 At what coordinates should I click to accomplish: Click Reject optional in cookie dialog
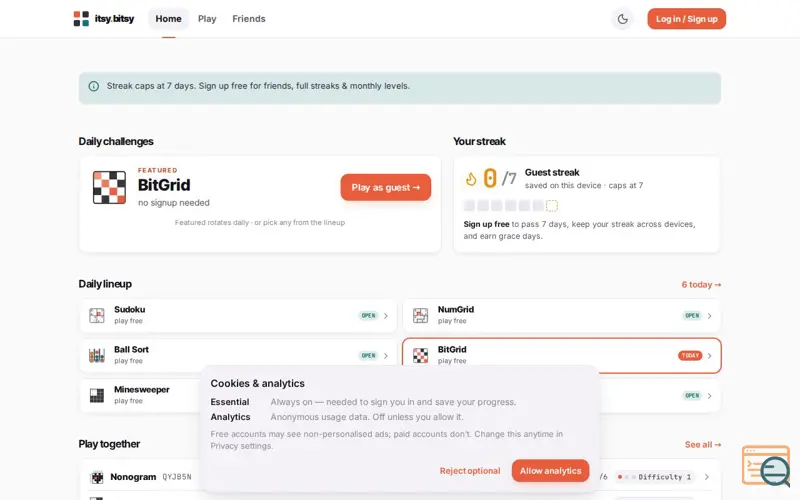click(470, 471)
